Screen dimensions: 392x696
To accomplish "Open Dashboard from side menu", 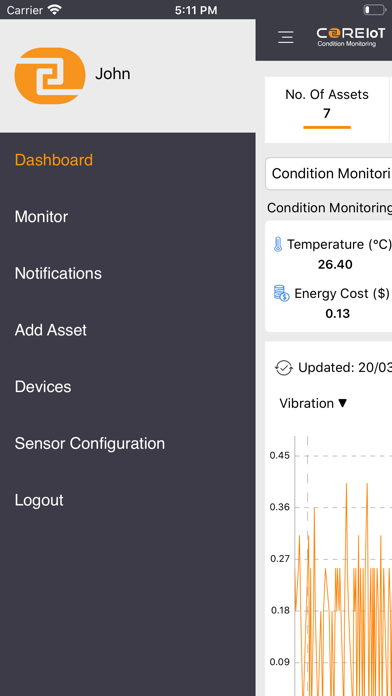I will (54, 160).
